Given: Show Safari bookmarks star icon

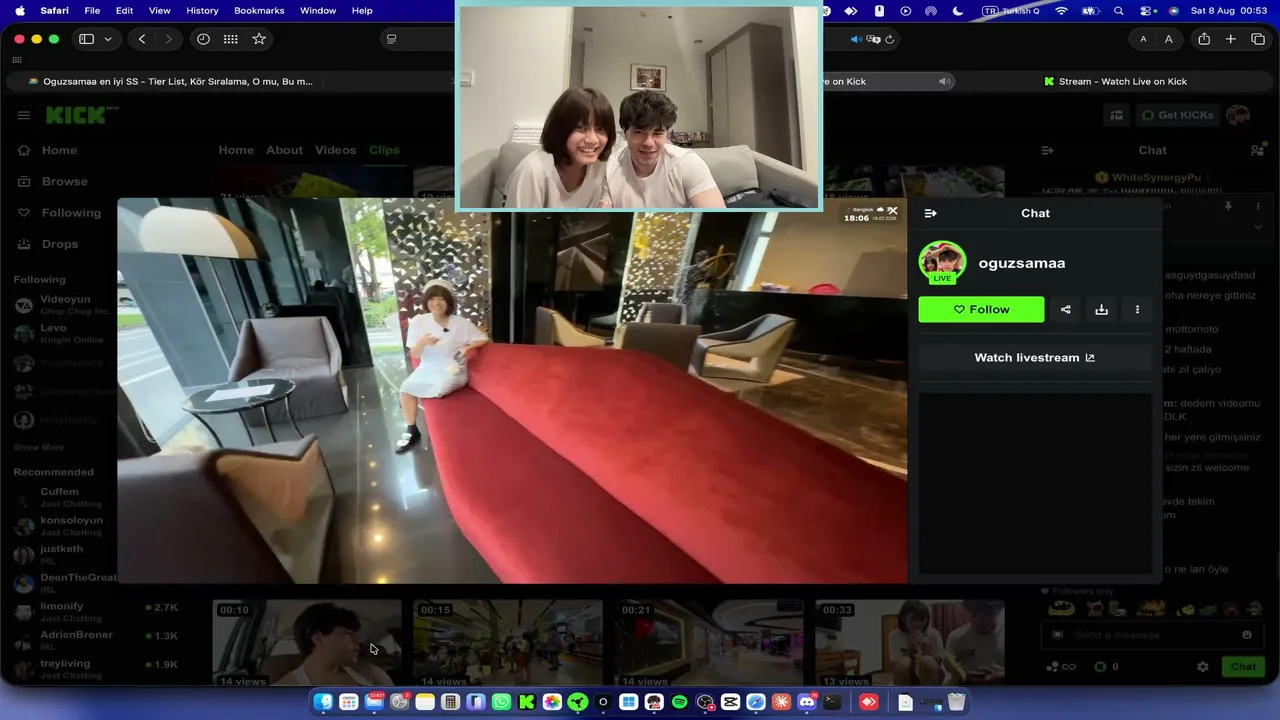Looking at the screenshot, I should [x=259, y=39].
